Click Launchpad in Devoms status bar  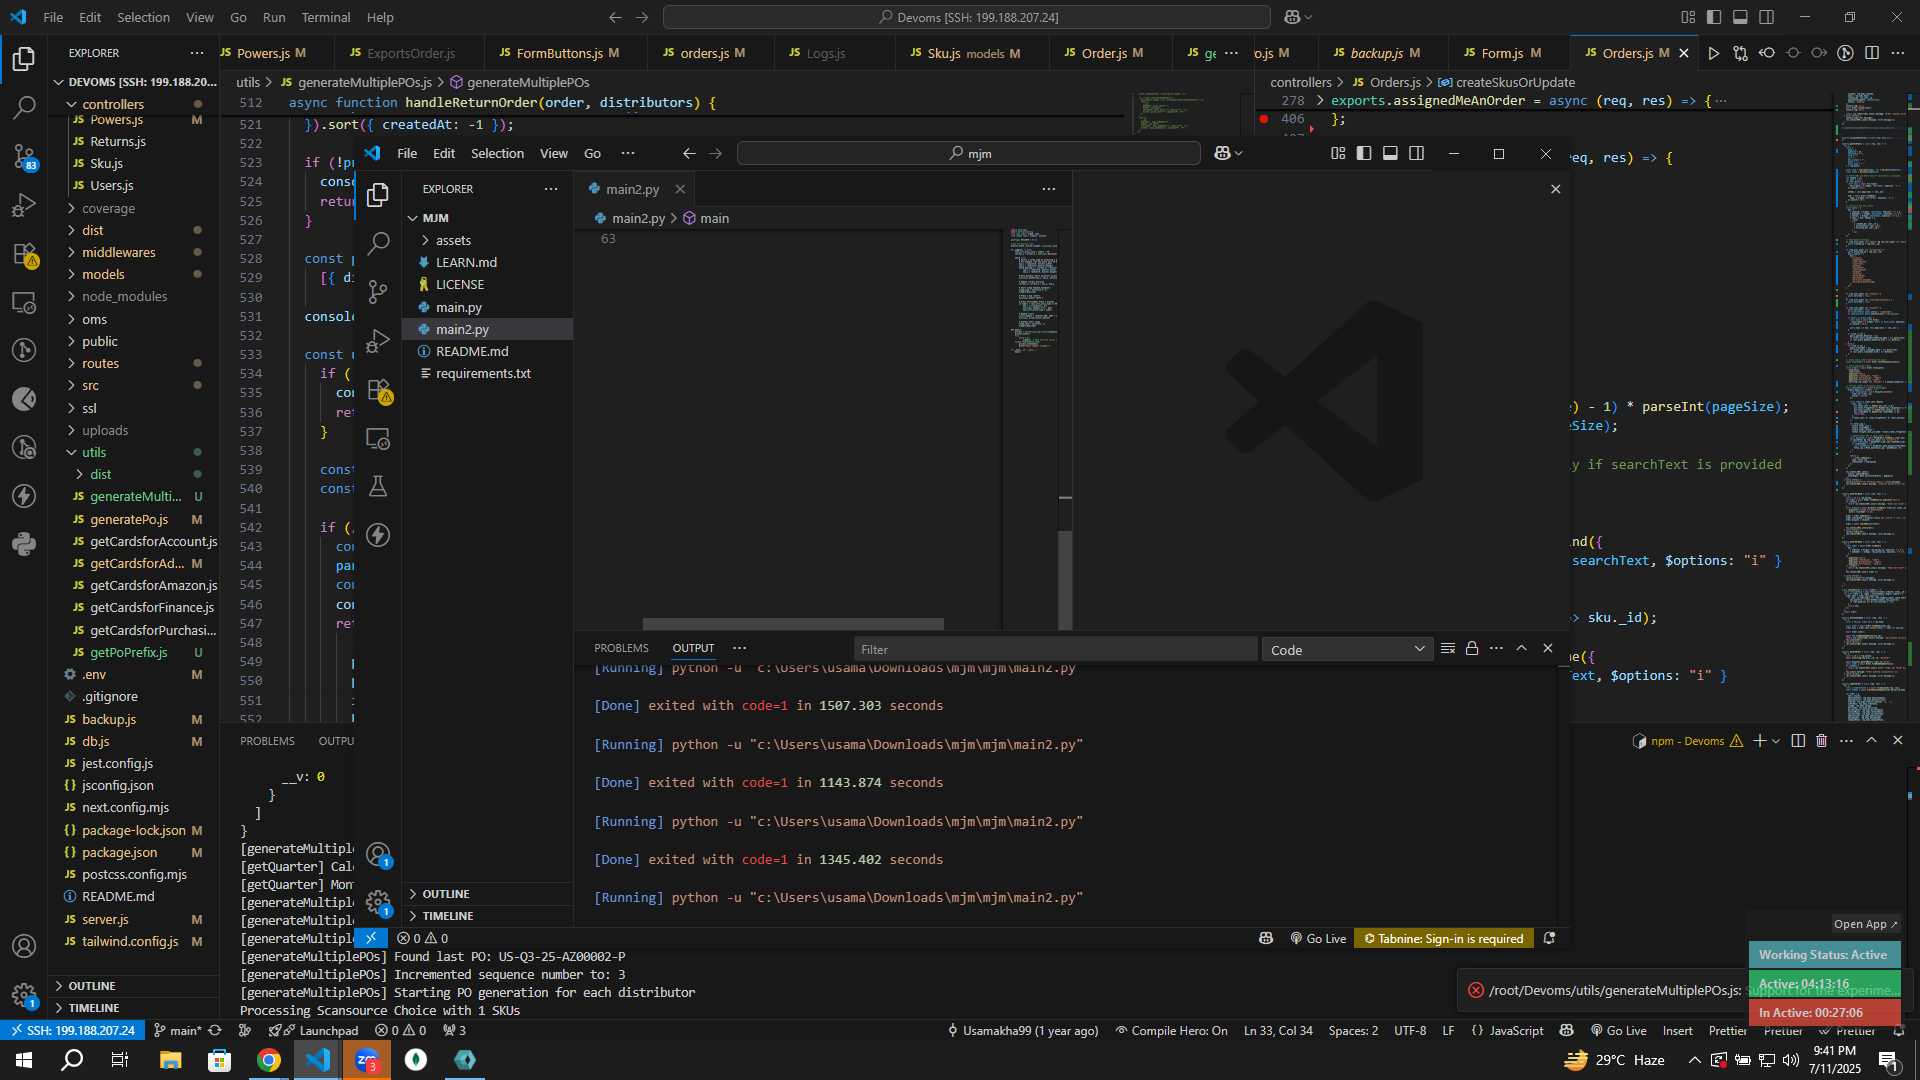[313, 1031]
